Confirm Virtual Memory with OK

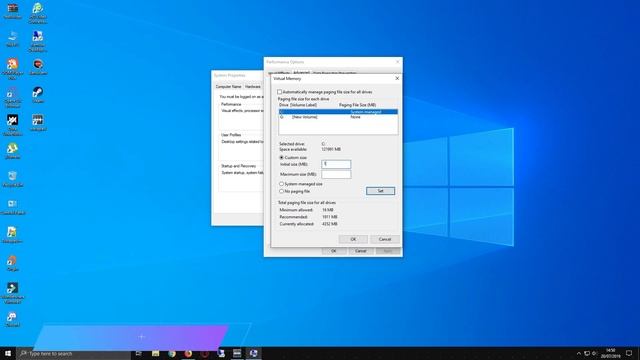point(353,239)
